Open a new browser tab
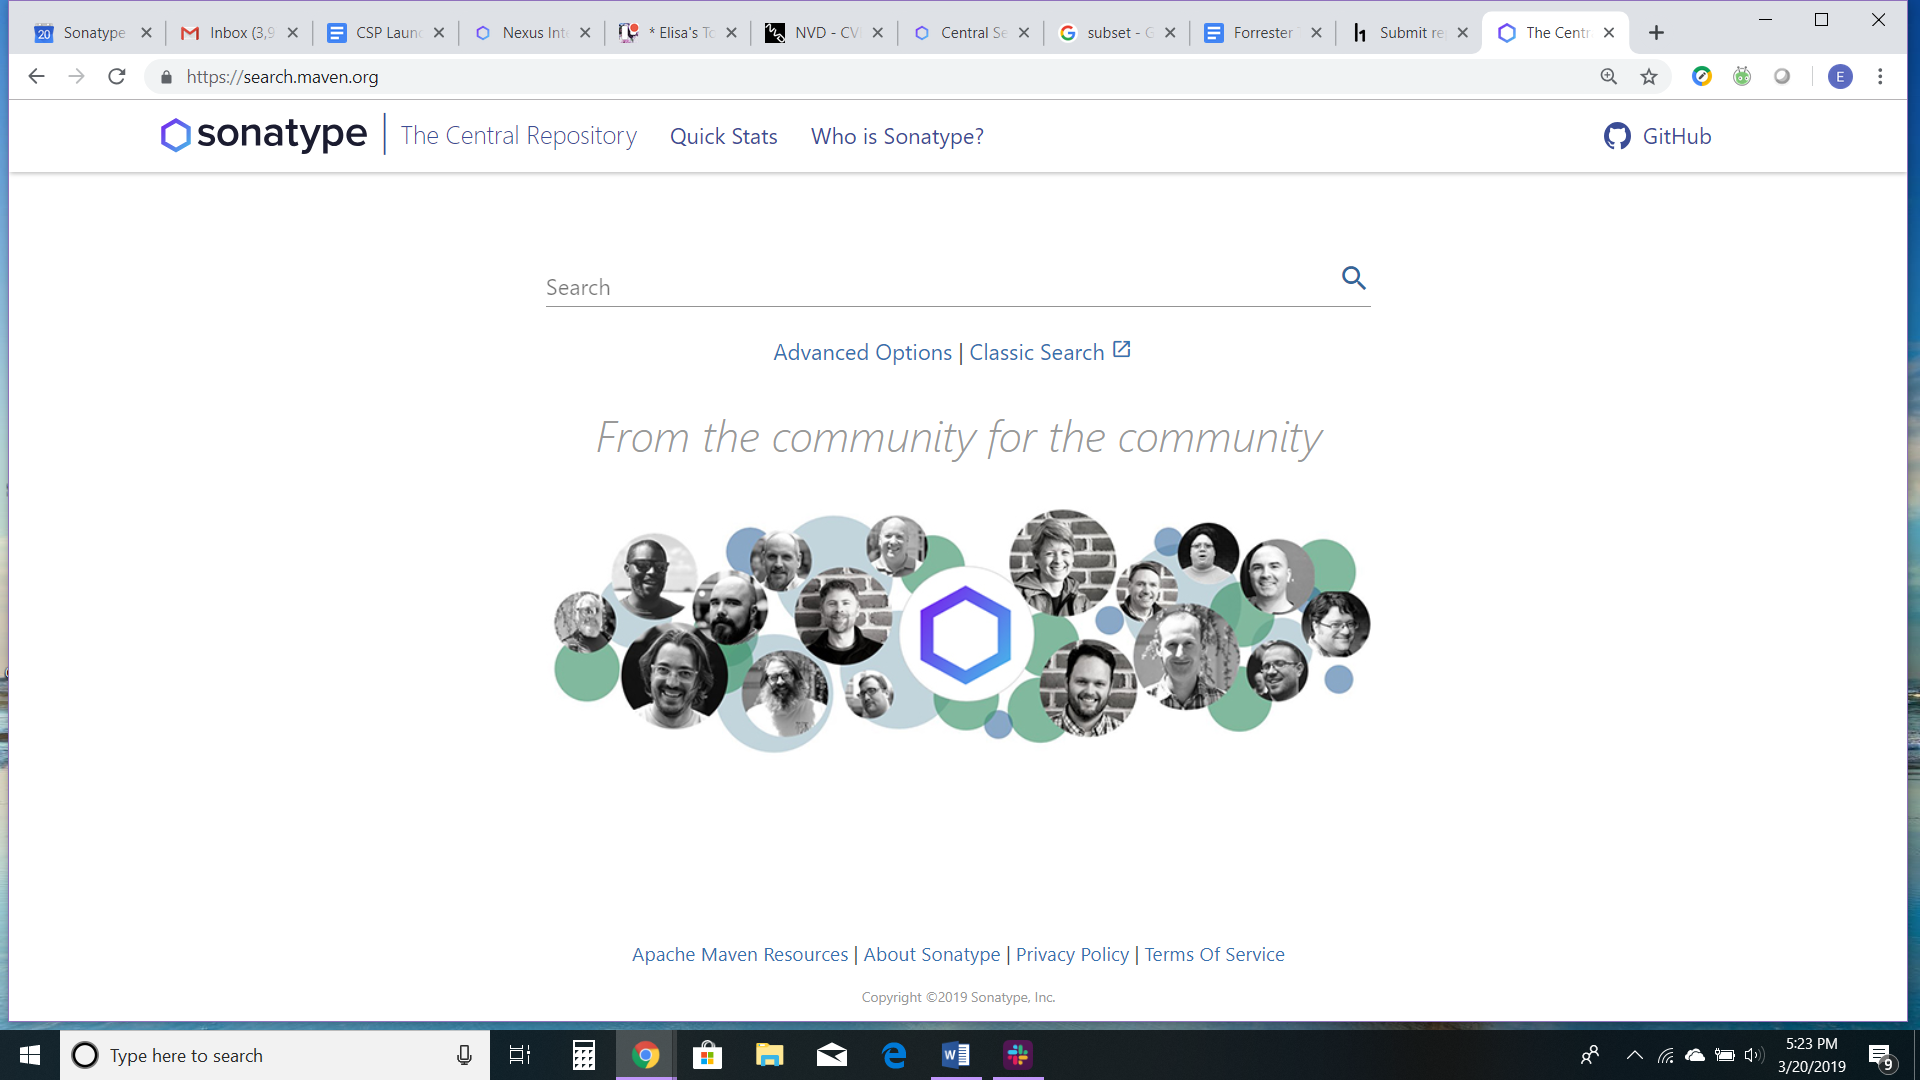Image resolution: width=1920 pixels, height=1080 pixels. (1656, 33)
